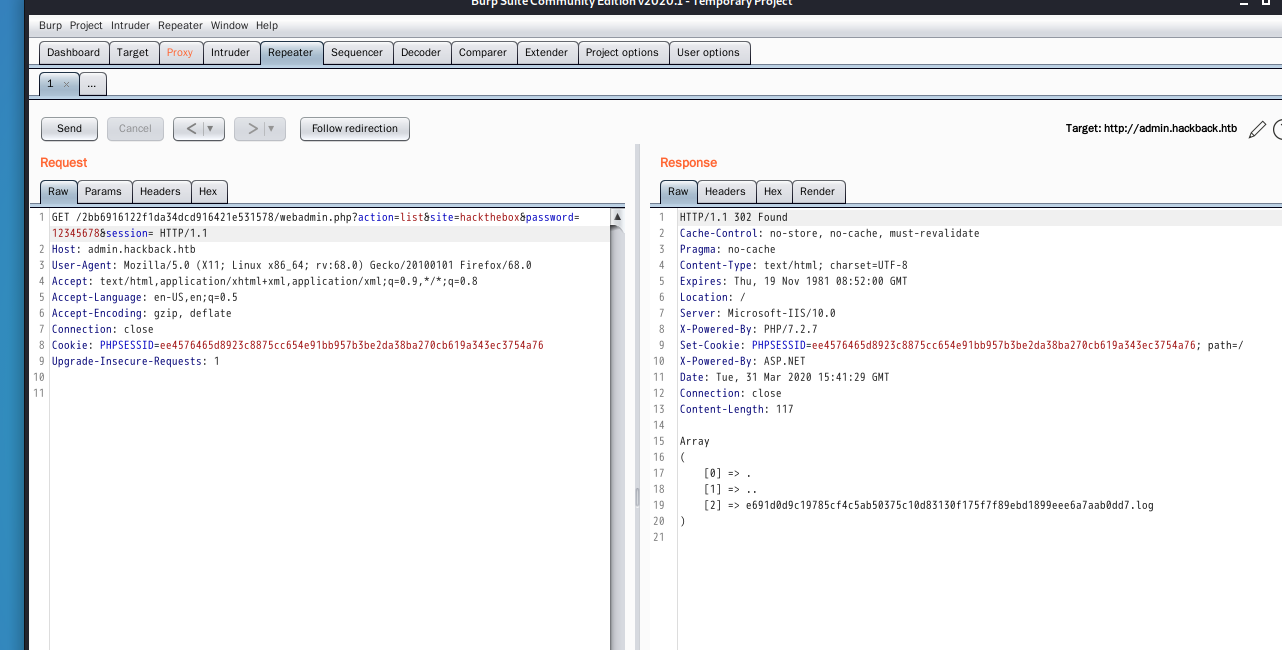Image resolution: width=1282 pixels, height=650 pixels.
Task: Go back to previous request in history
Action: tap(191, 128)
